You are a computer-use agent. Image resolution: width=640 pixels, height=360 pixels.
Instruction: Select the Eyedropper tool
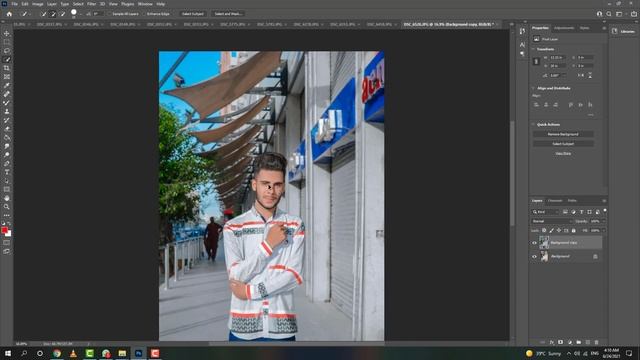tap(7, 85)
